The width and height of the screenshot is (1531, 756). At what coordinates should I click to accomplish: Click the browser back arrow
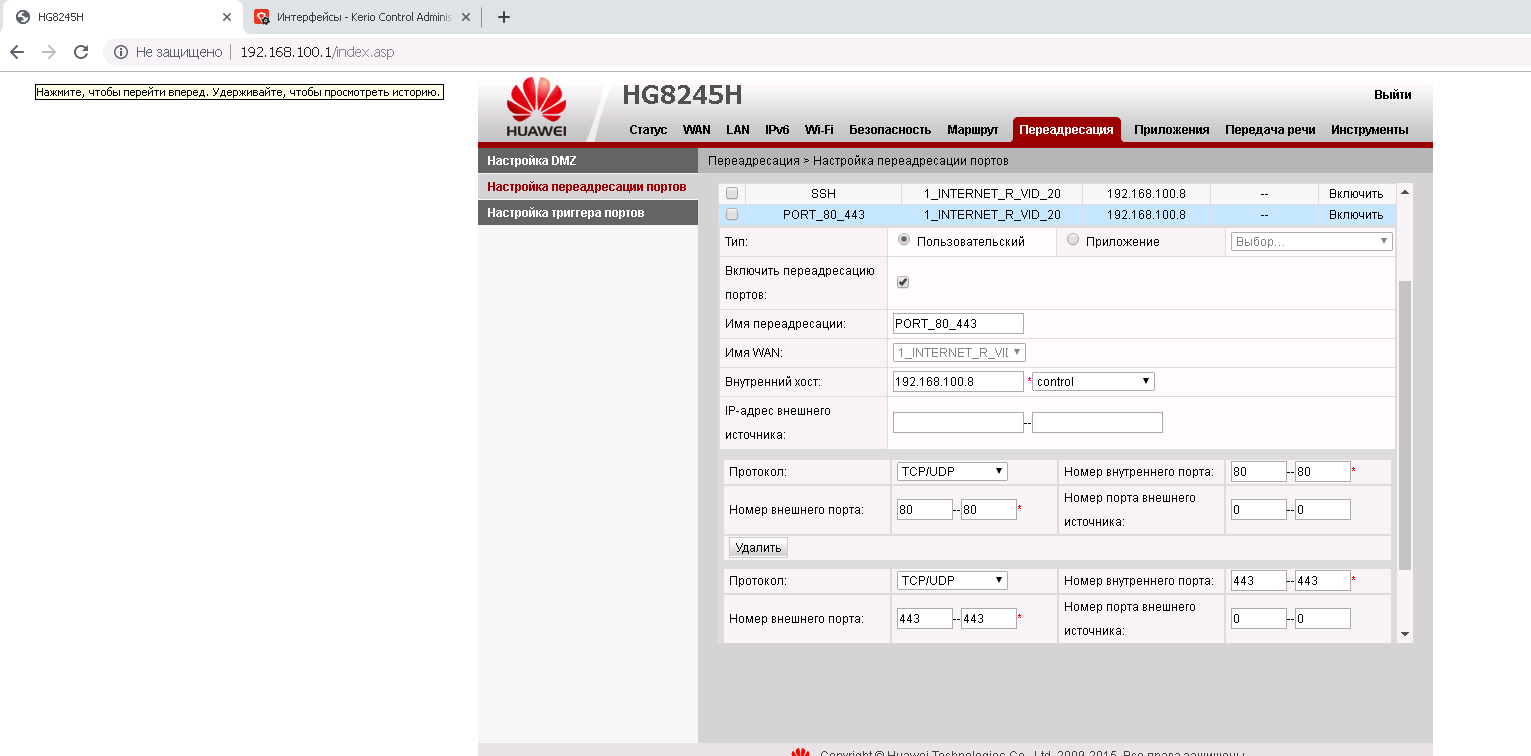click(17, 52)
